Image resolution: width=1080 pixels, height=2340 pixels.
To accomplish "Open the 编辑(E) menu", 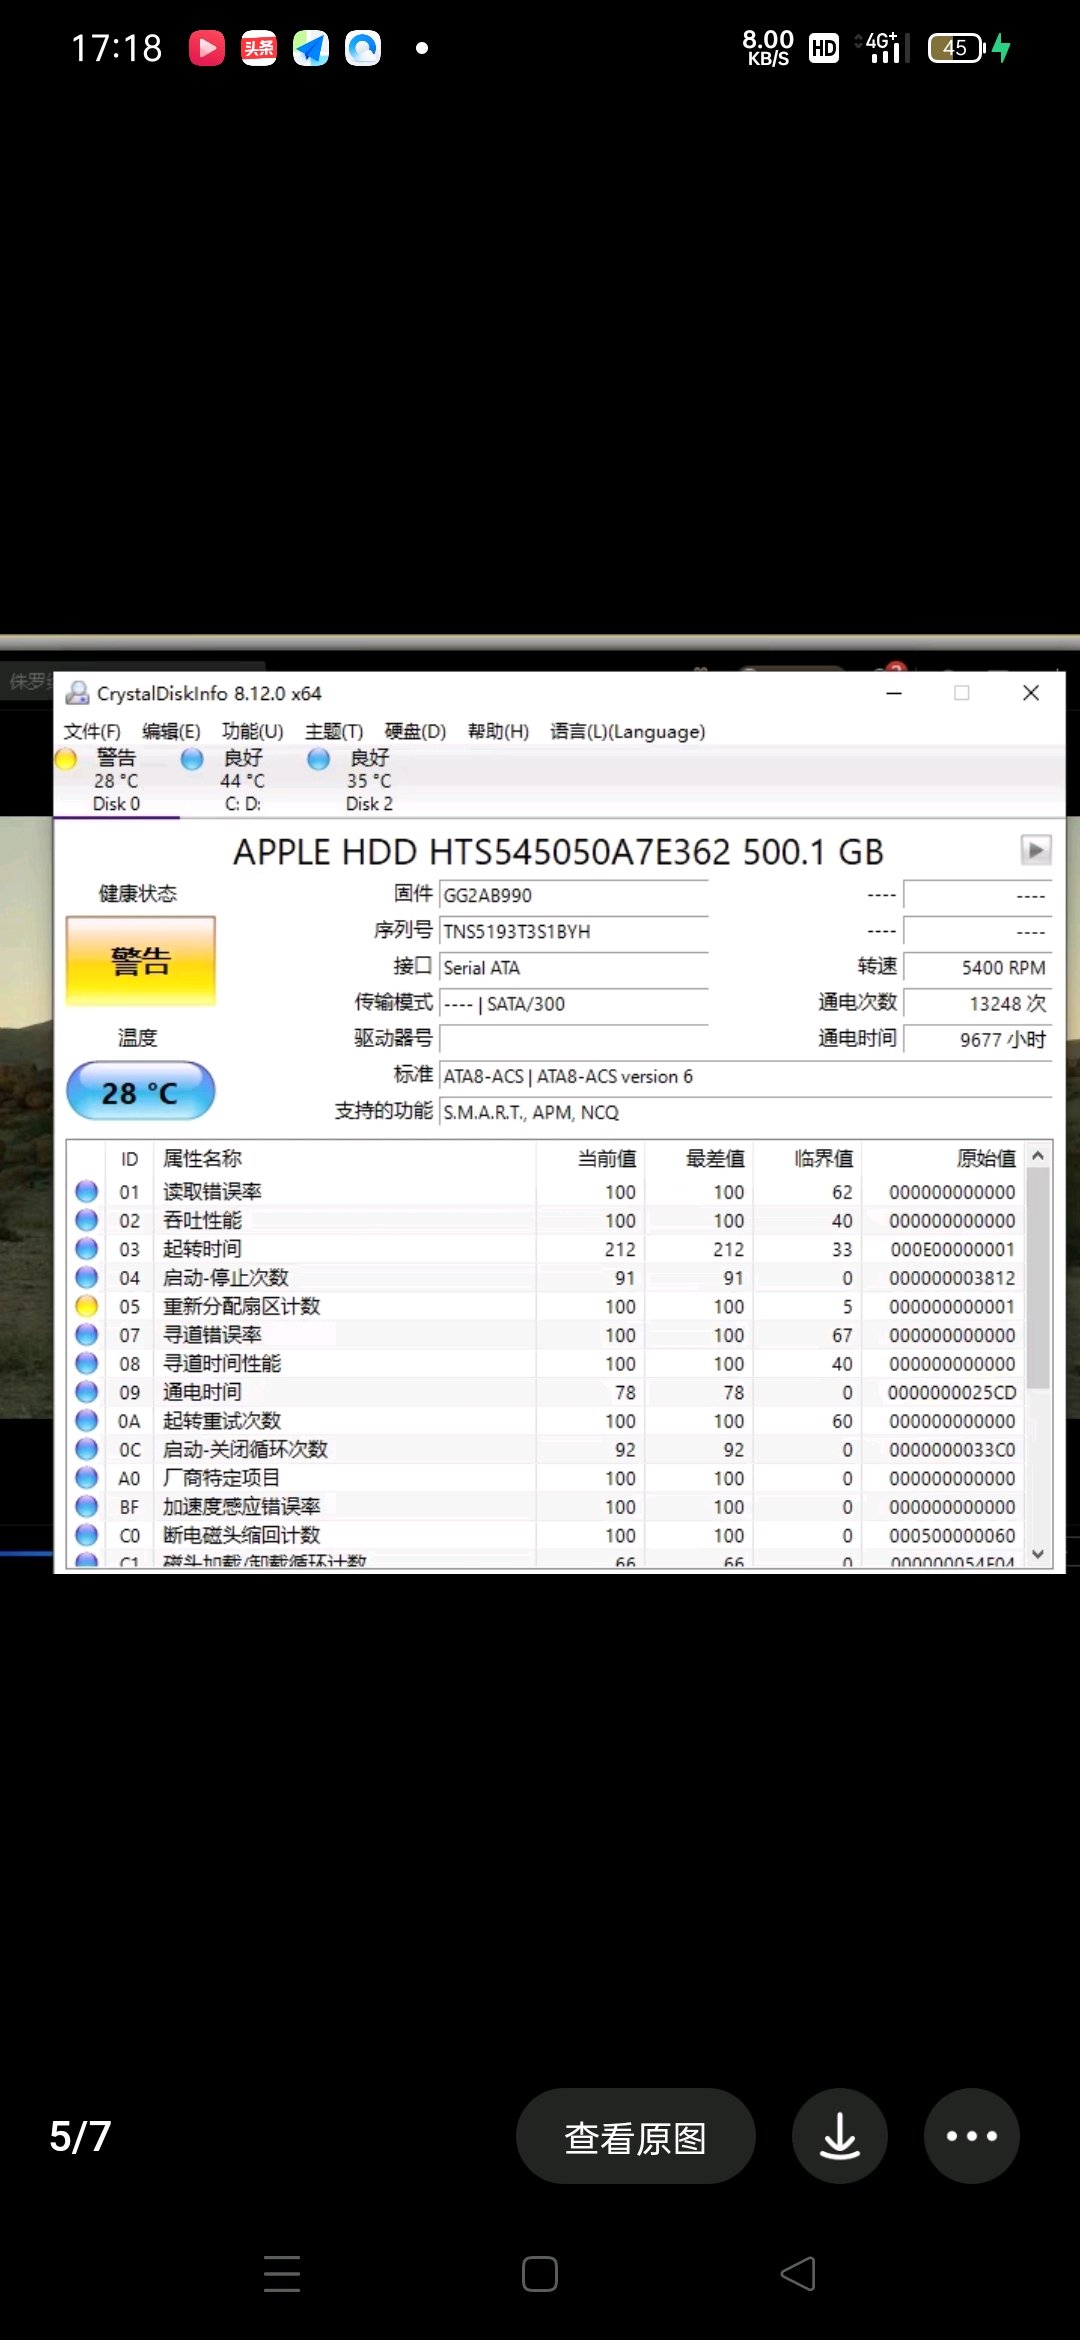I will point(171,731).
